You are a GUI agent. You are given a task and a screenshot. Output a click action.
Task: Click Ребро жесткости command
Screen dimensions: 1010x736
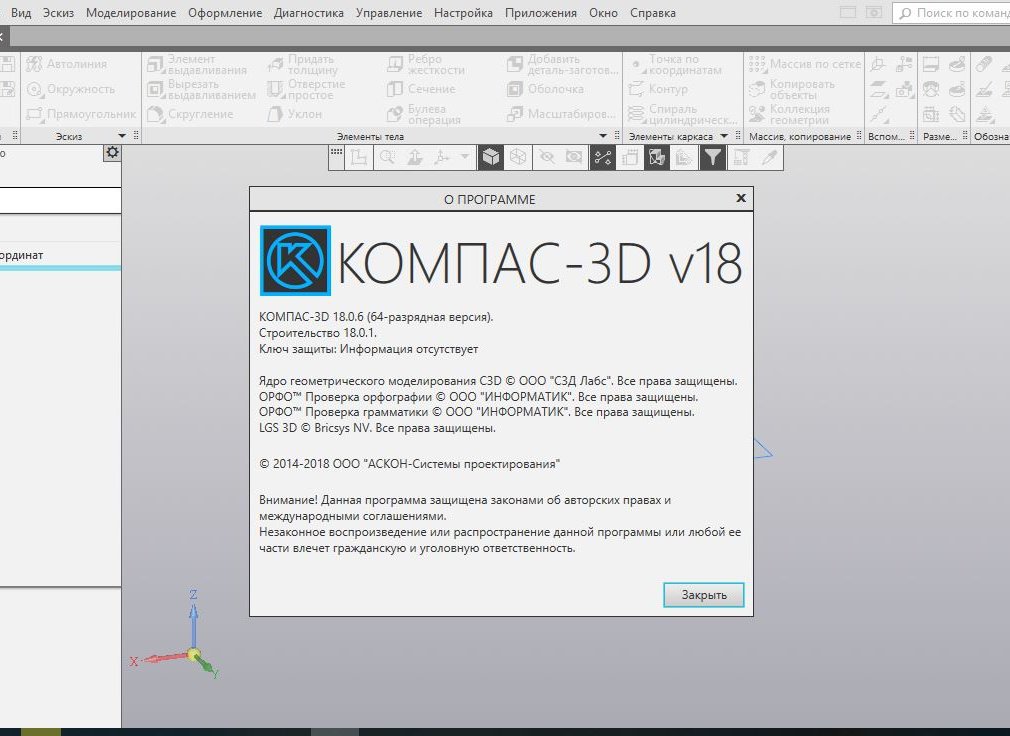426,64
